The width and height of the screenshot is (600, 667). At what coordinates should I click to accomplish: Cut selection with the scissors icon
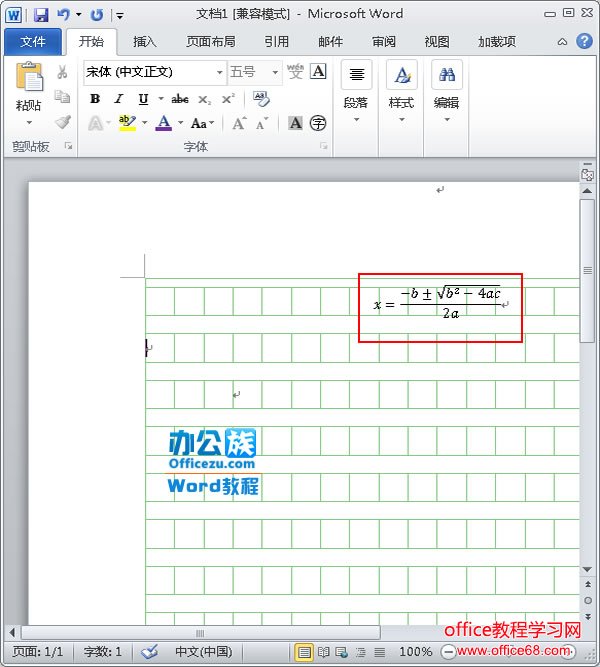tap(62, 72)
